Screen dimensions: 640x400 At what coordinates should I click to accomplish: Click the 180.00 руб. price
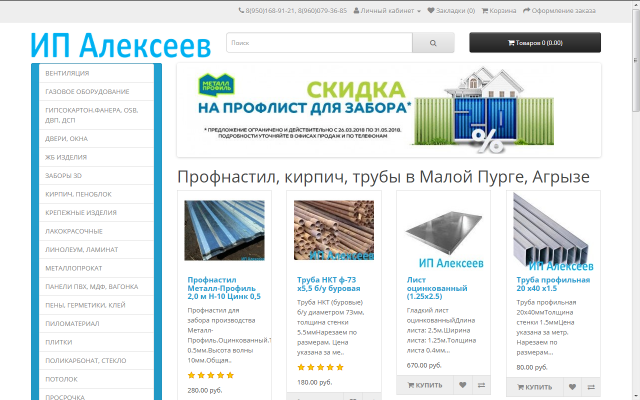[x=315, y=382]
